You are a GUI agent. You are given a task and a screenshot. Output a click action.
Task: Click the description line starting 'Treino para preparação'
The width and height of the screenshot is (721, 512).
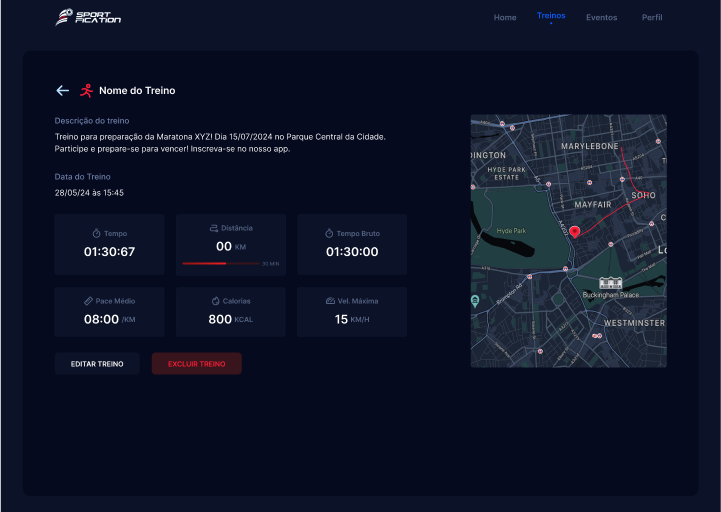pyautogui.click(x=220, y=137)
